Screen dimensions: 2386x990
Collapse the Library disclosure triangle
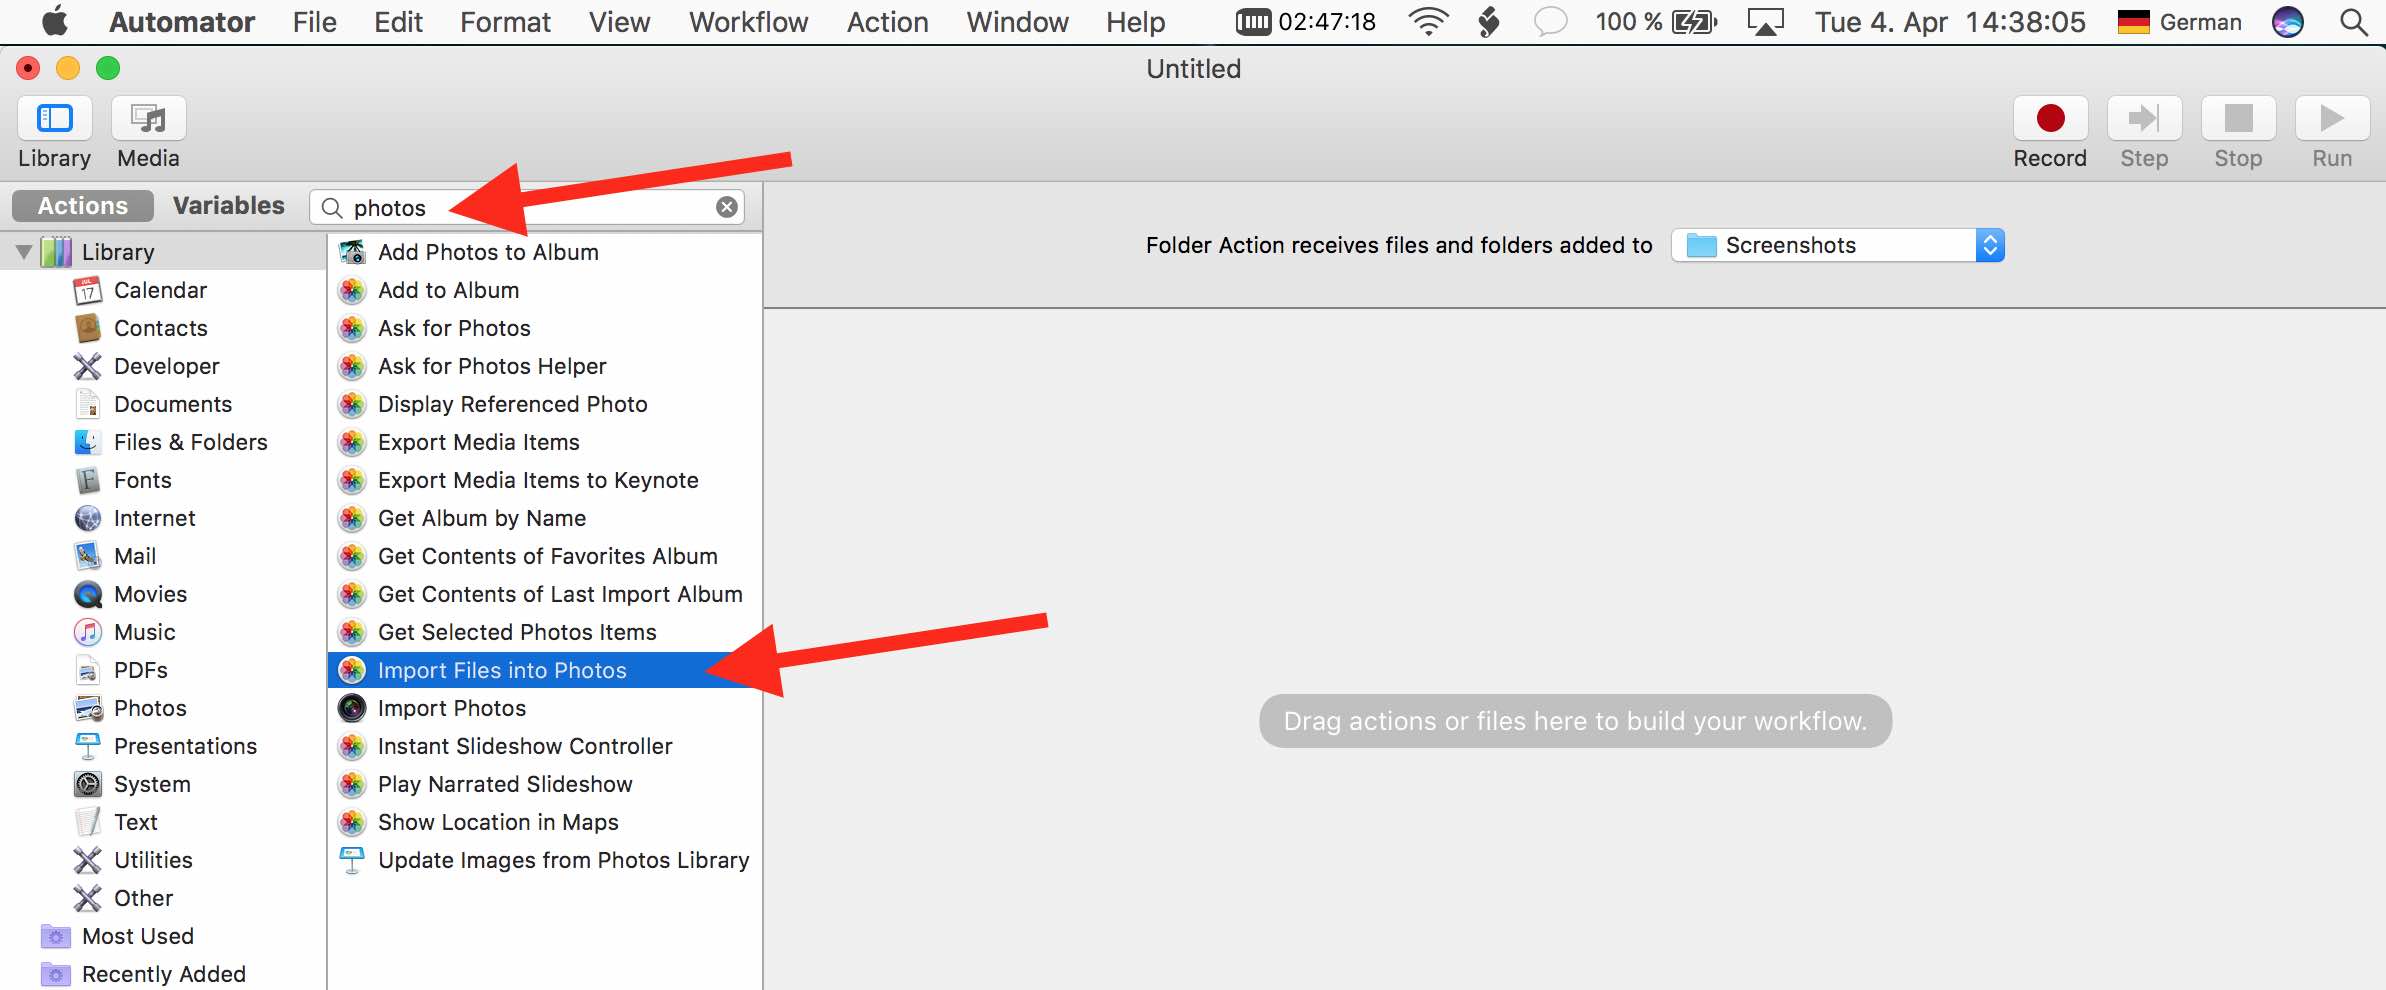pos(24,252)
